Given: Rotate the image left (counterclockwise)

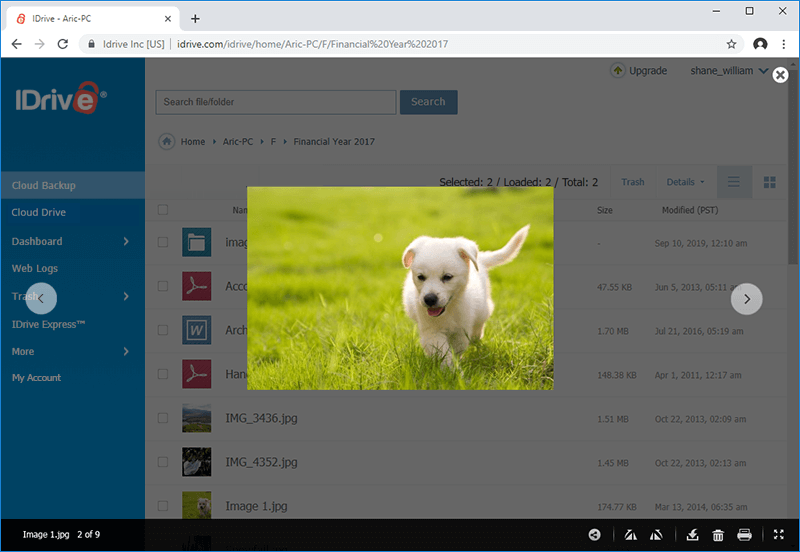Looking at the screenshot, I should 631,535.
